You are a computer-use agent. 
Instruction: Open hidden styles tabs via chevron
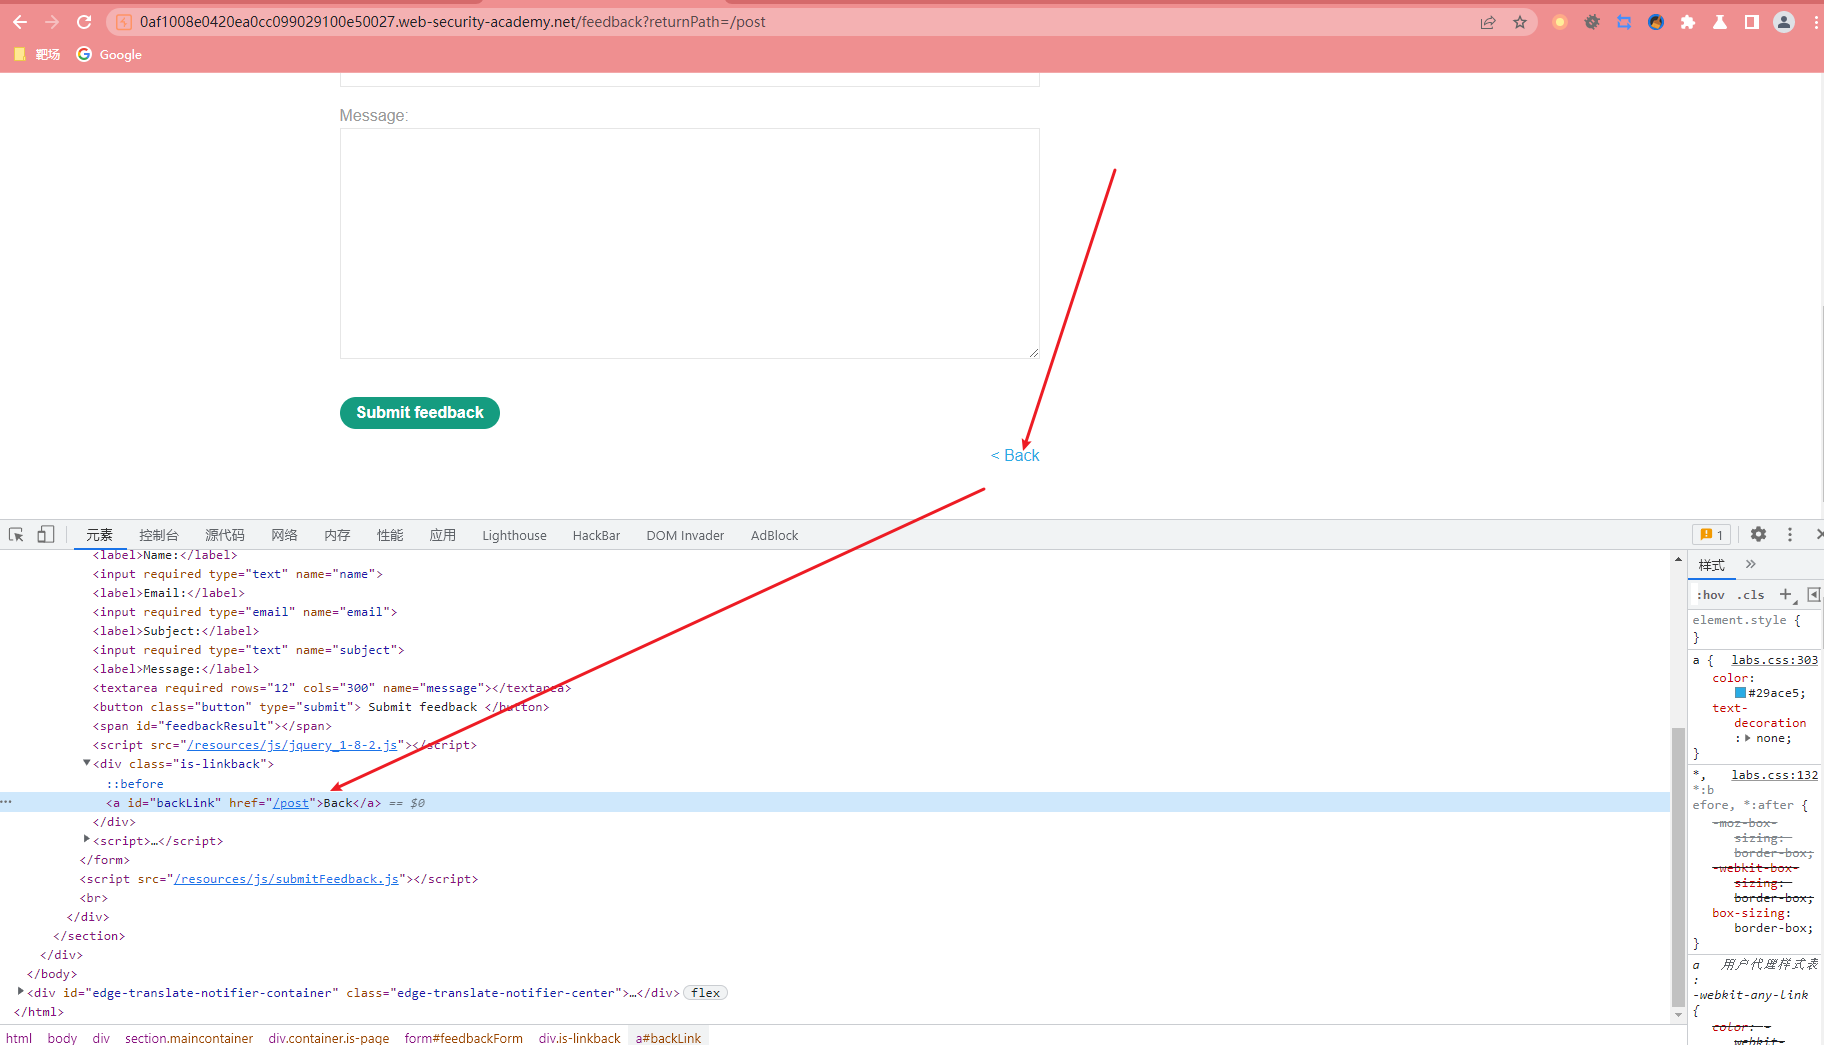click(1750, 564)
